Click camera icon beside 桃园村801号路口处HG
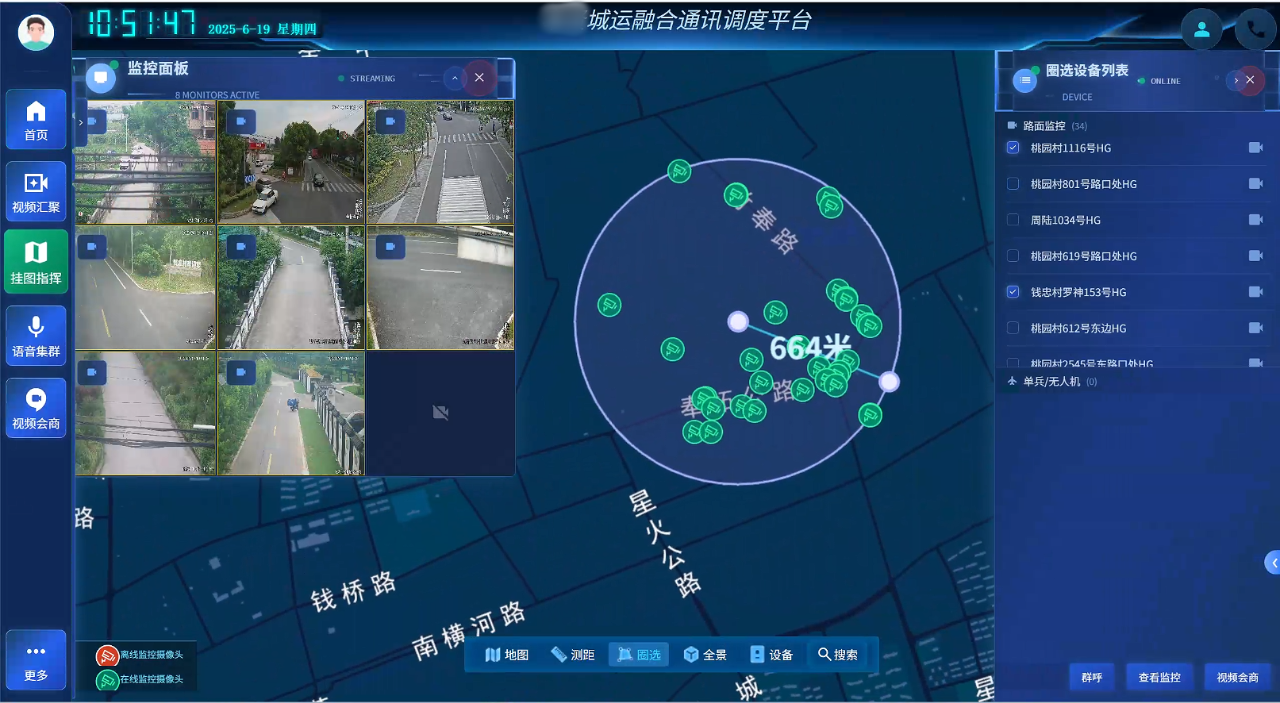 pyautogui.click(x=1255, y=184)
